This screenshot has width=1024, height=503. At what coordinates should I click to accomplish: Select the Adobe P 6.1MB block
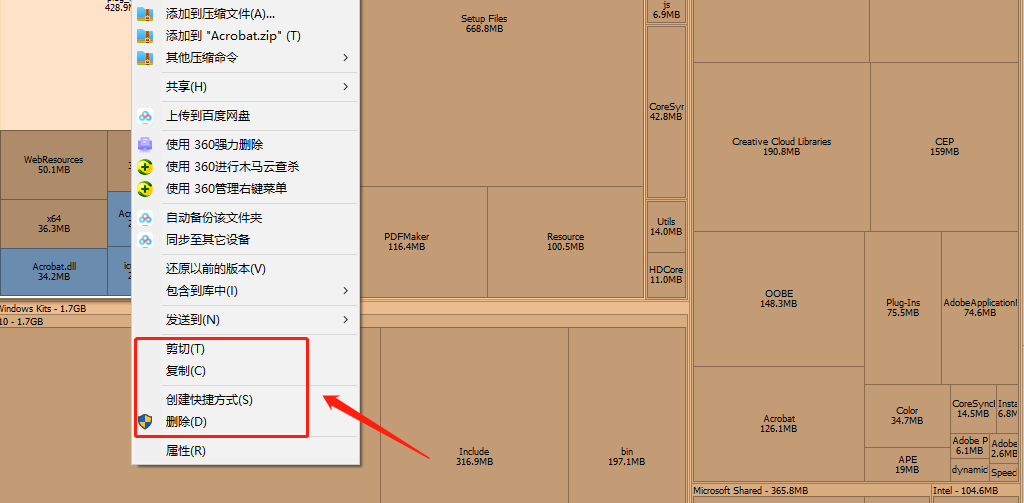click(970, 446)
